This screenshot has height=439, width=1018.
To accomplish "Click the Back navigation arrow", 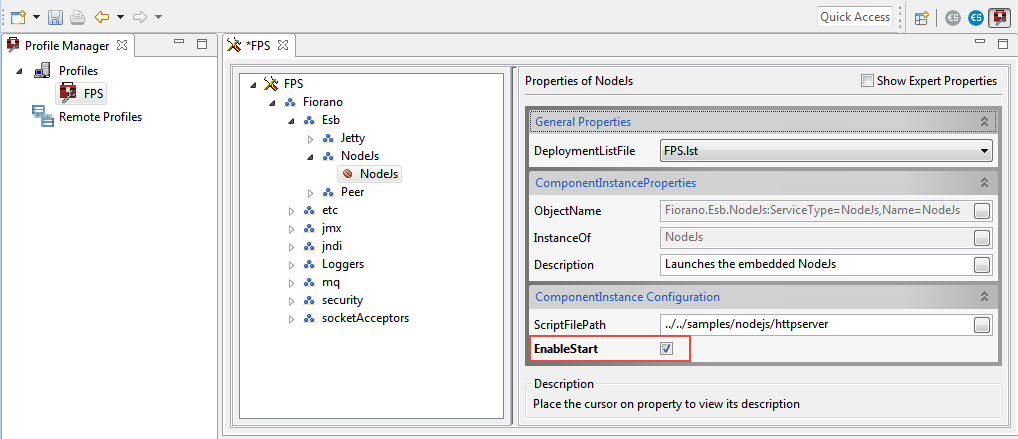I will tap(101, 17).
